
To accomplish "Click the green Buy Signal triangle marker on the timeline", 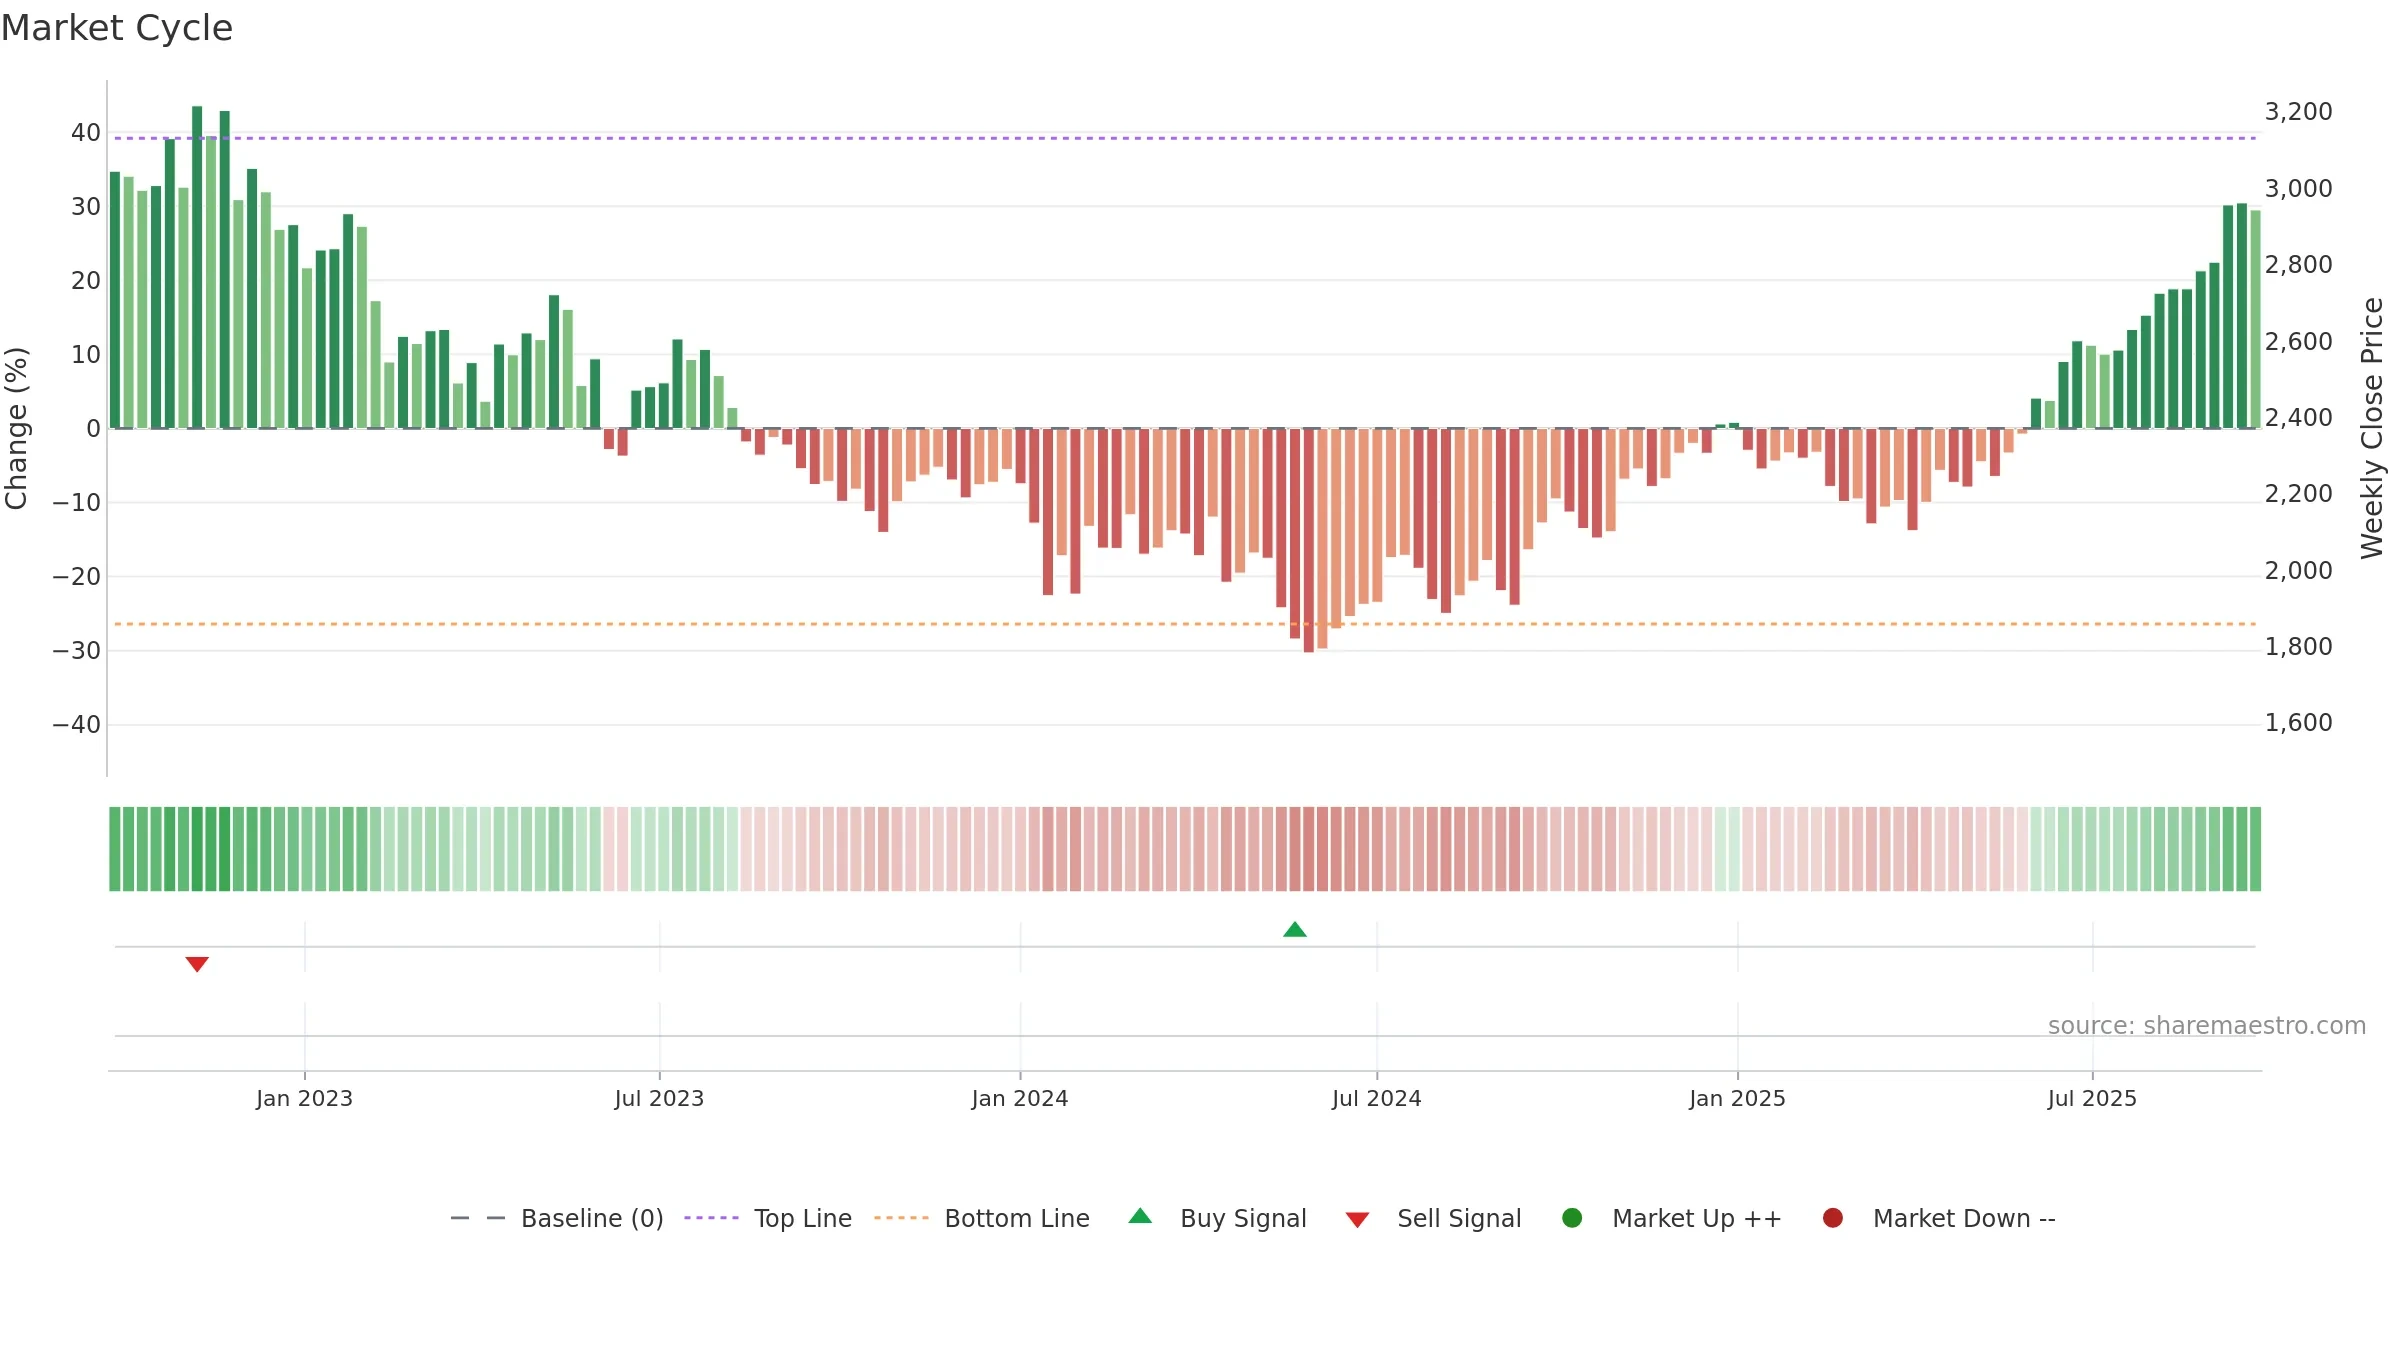I will [x=1295, y=929].
